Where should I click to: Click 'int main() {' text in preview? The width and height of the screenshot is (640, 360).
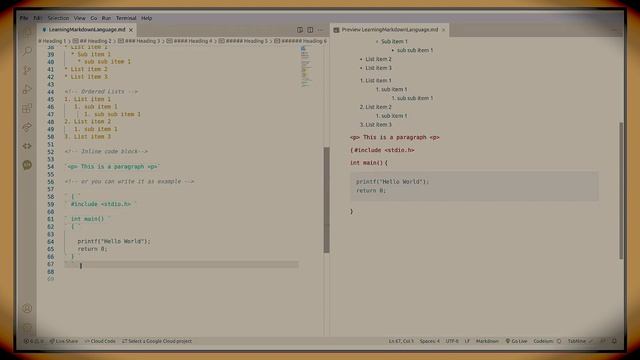(x=369, y=163)
